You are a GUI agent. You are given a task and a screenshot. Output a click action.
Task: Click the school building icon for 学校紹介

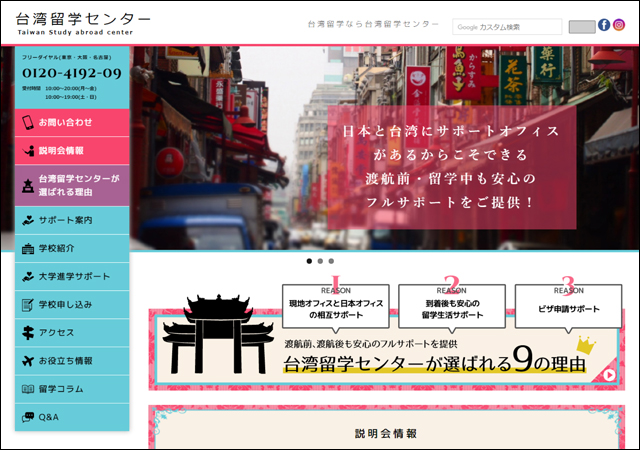tap(28, 248)
